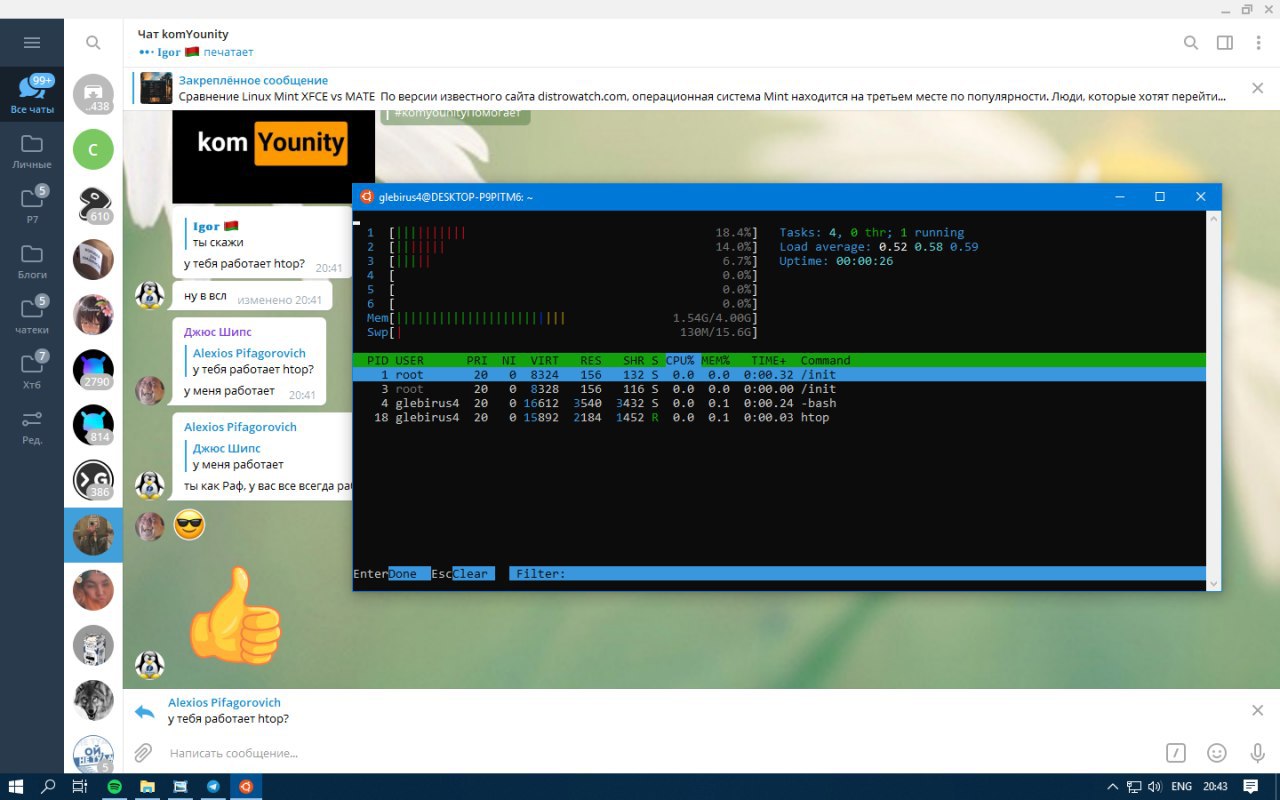Switch the ENG input language

click(1181, 787)
